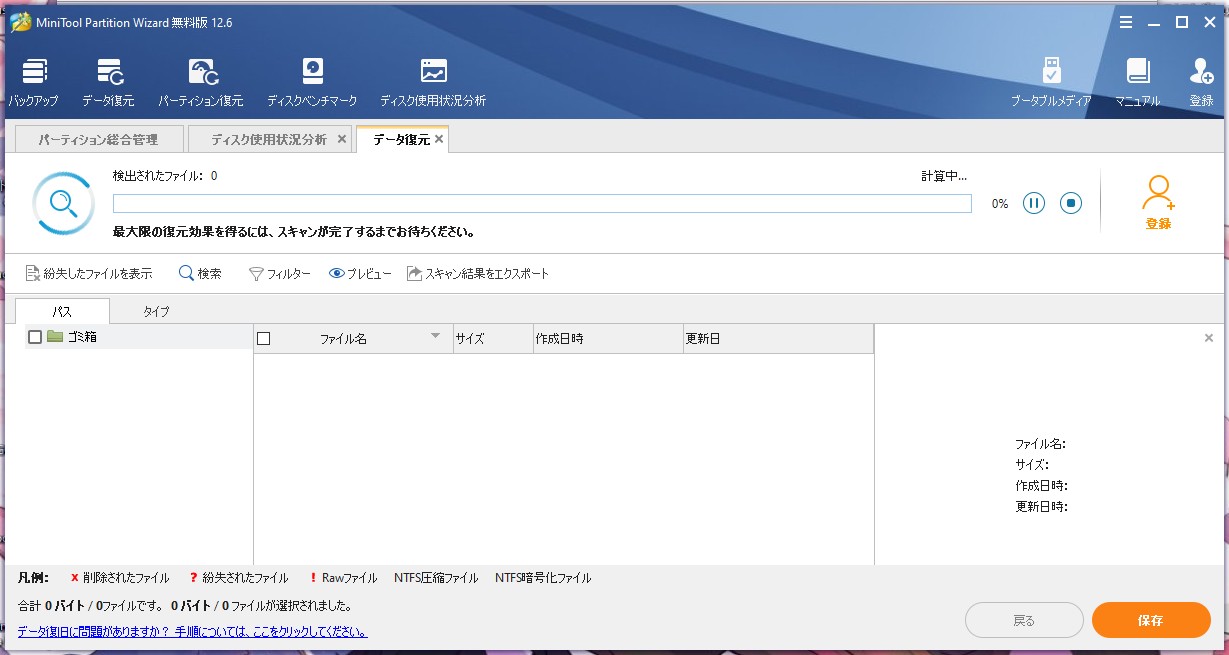
Task: Stop the running scan
Action: (x=1071, y=203)
